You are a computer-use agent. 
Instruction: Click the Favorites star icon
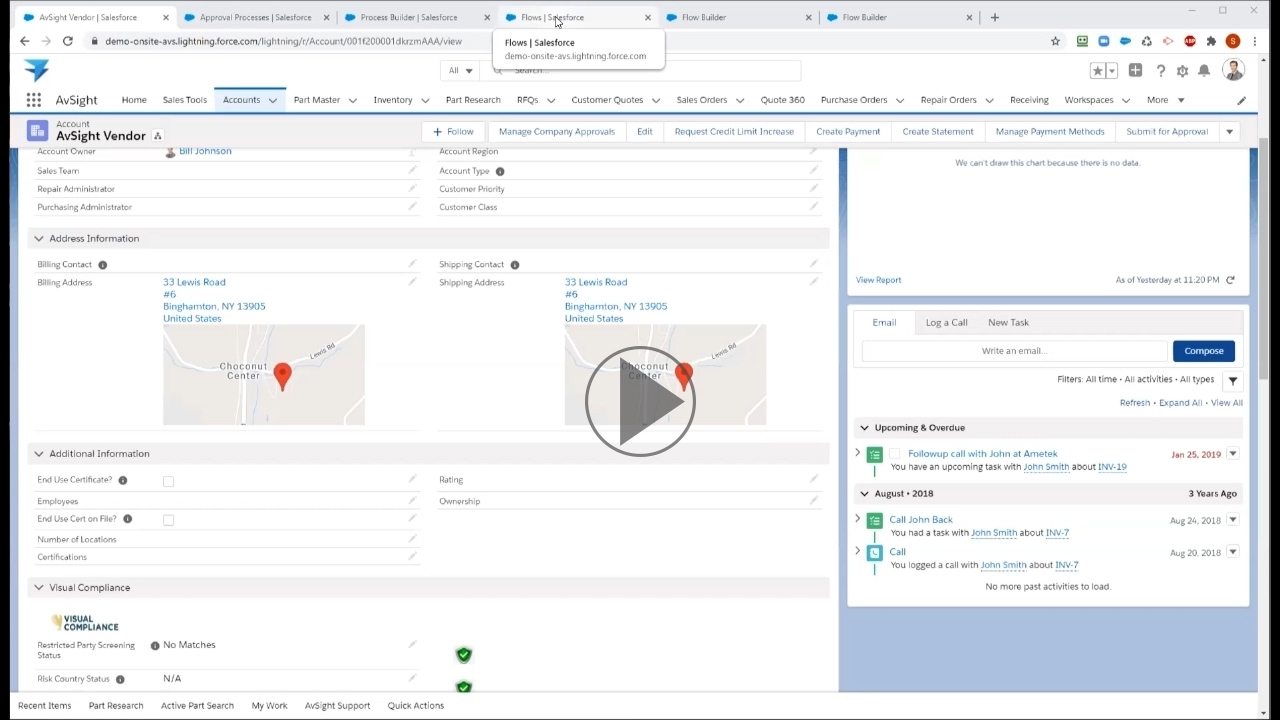point(1098,71)
